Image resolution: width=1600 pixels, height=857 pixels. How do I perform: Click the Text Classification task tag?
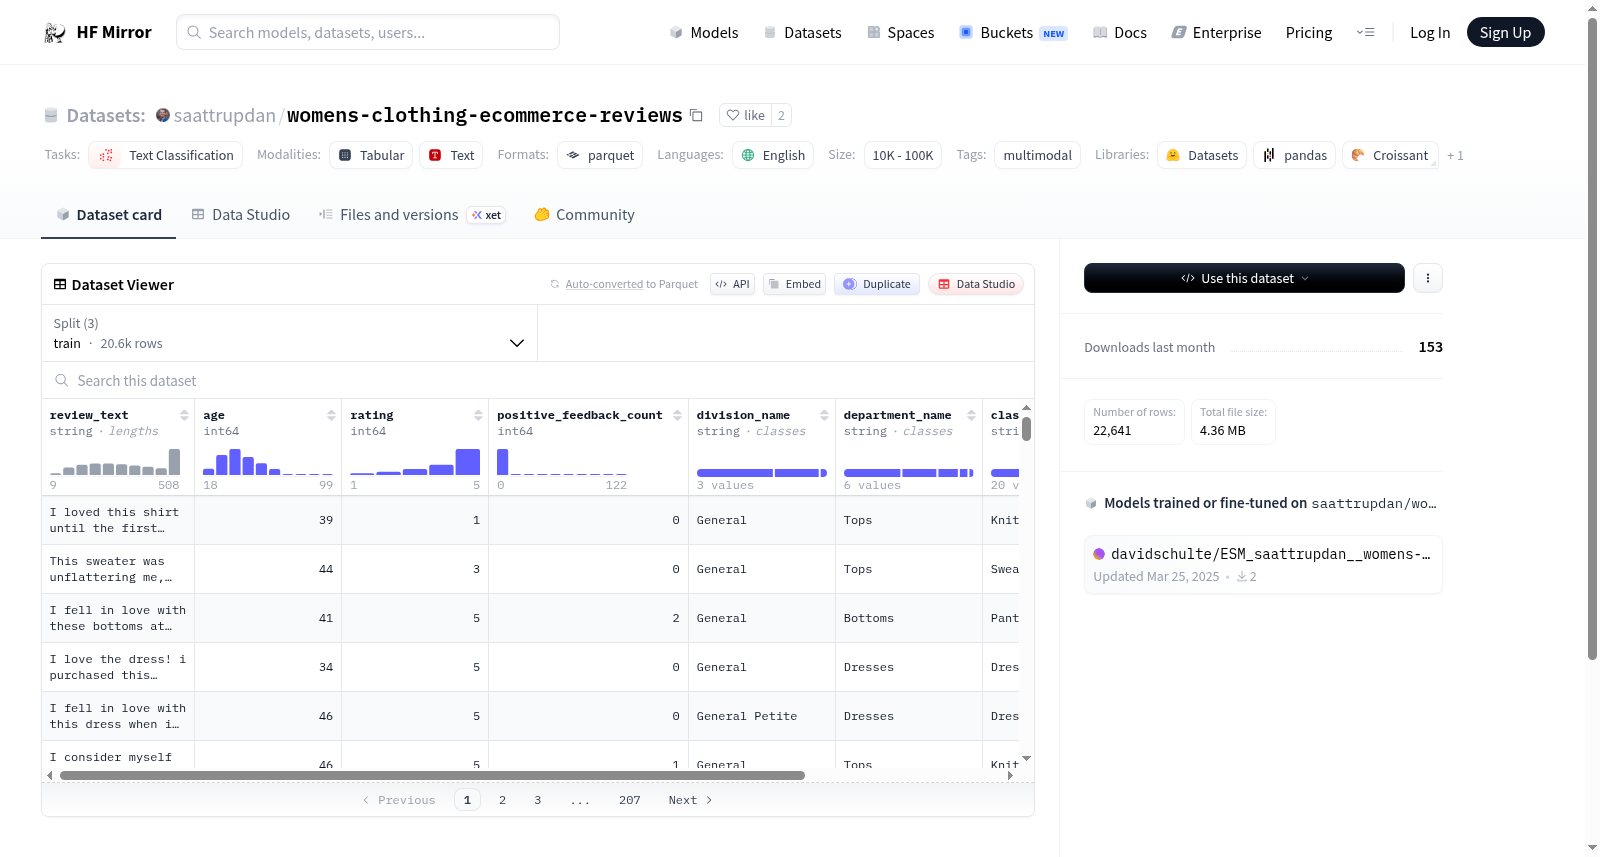click(166, 155)
